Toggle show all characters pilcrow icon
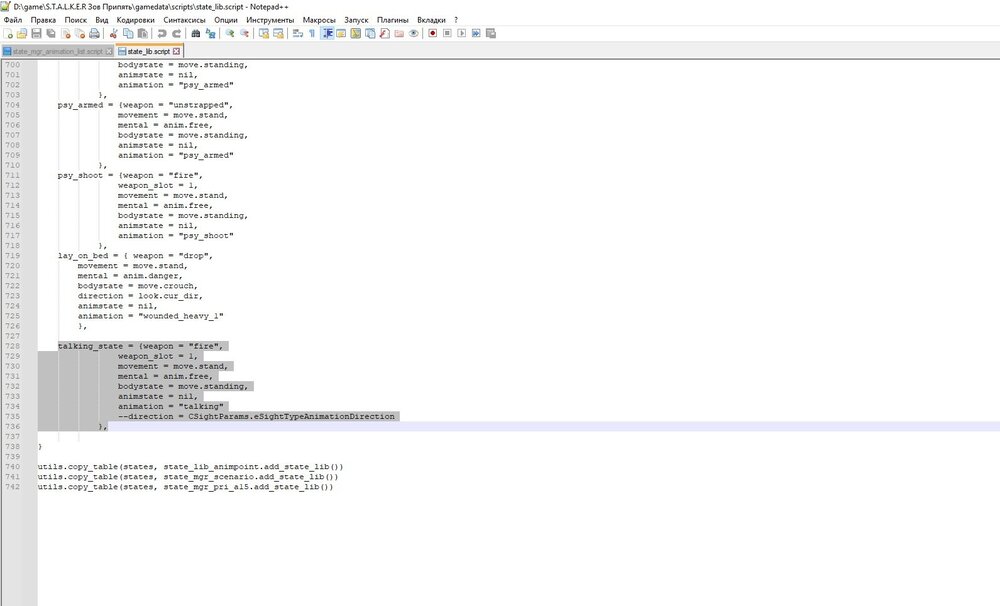Screen dimensions: 1000x606 click(x=311, y=33)
